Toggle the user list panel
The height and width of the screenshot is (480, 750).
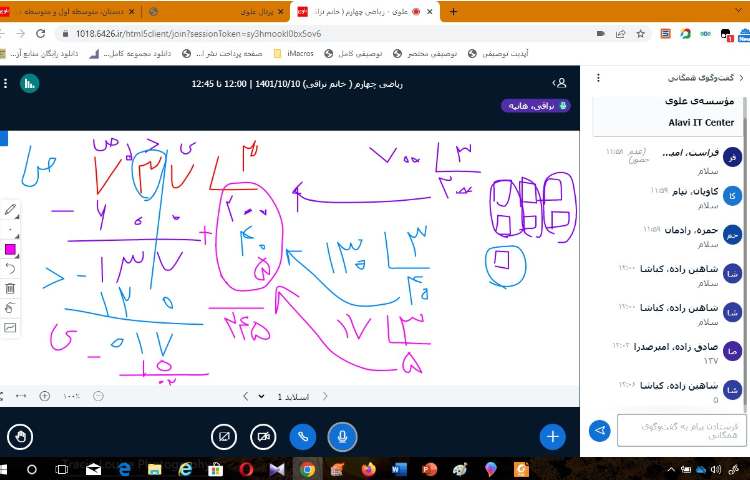click(x=561, y=83)
